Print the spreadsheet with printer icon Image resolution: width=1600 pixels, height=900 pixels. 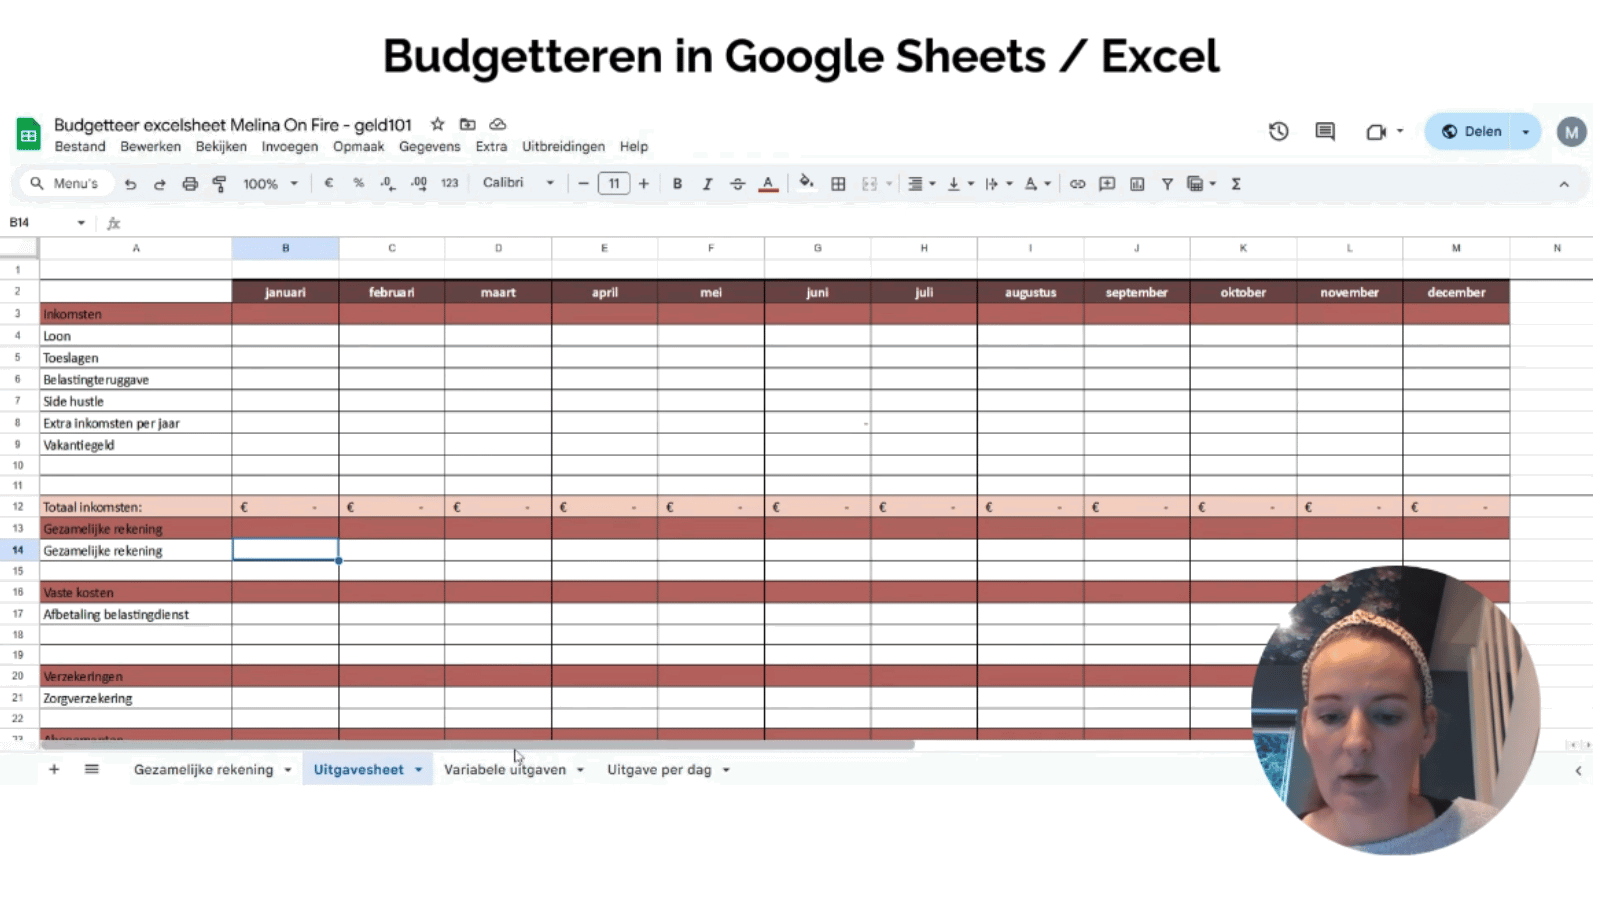tap(190, 184)
